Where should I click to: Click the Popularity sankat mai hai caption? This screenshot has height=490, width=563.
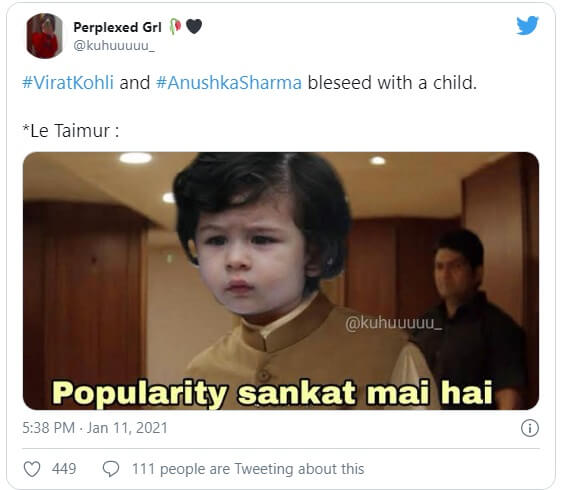(272, 393)
